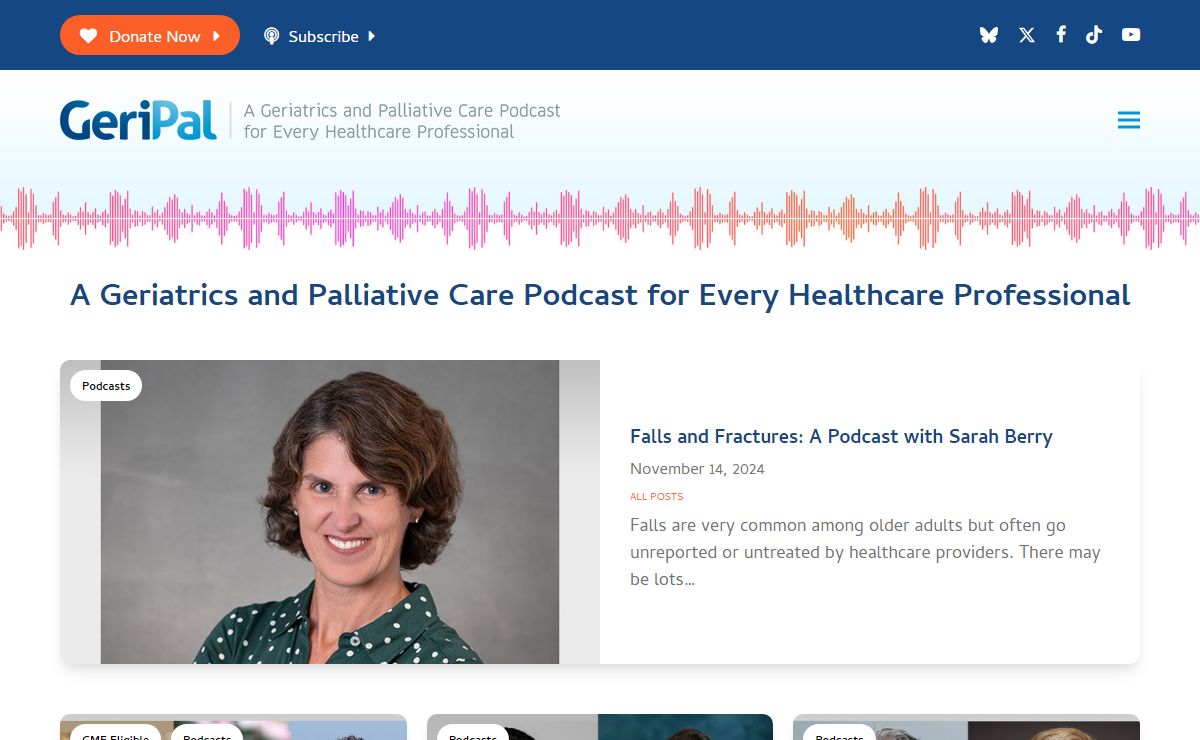Click the November 14, 2024 date

(697, 469)
